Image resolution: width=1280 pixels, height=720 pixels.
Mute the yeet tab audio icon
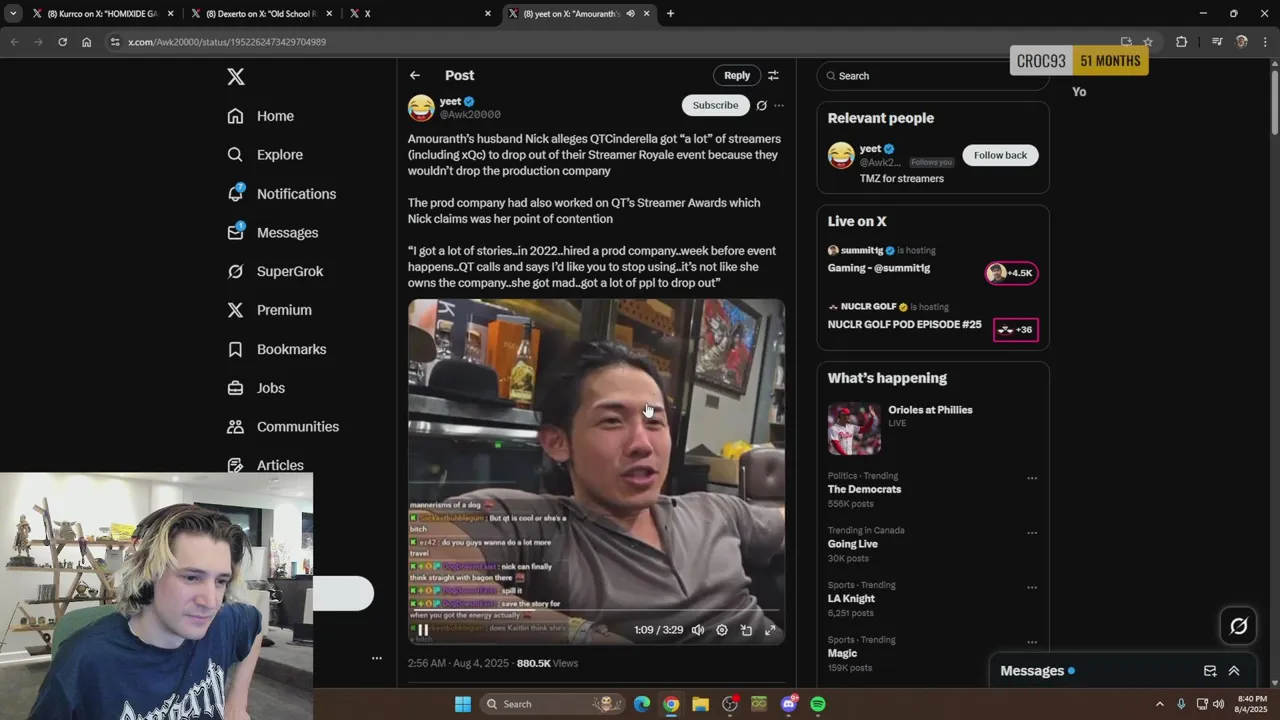tap(630, 14)
